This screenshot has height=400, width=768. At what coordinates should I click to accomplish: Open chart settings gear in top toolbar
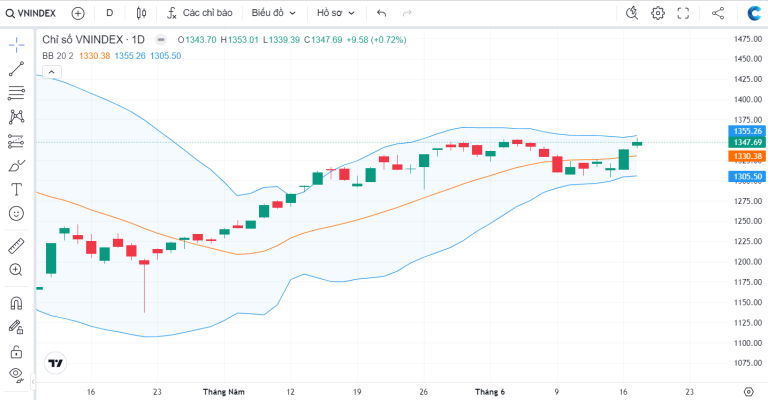(x=658, y=13)
